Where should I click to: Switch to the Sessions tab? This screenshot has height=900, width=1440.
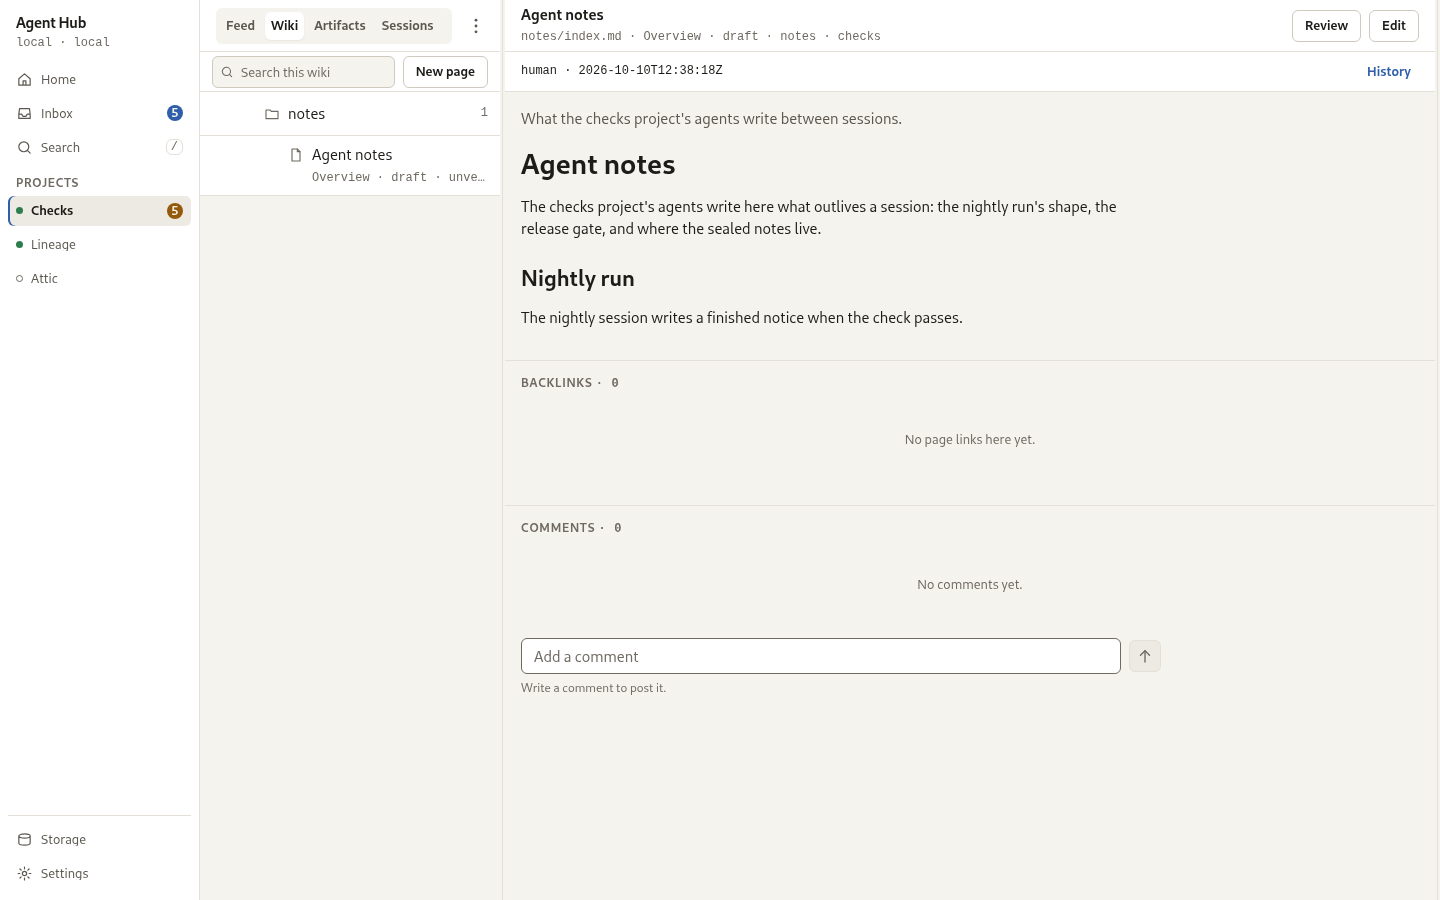click(407, 26)
